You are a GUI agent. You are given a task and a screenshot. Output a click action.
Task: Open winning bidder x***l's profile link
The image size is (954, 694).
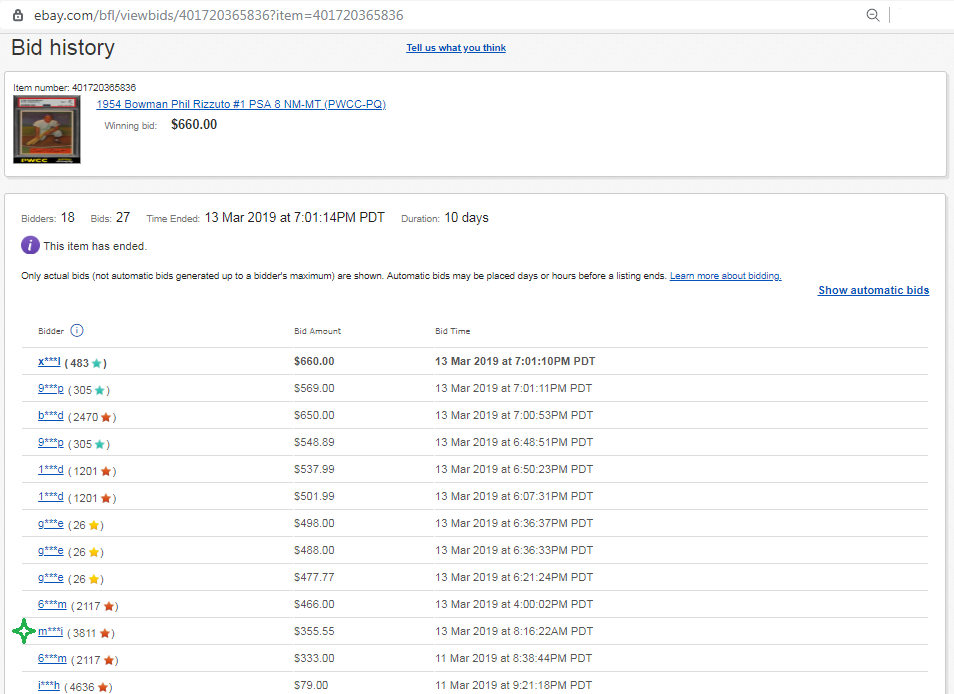click(x=49, y=361)
